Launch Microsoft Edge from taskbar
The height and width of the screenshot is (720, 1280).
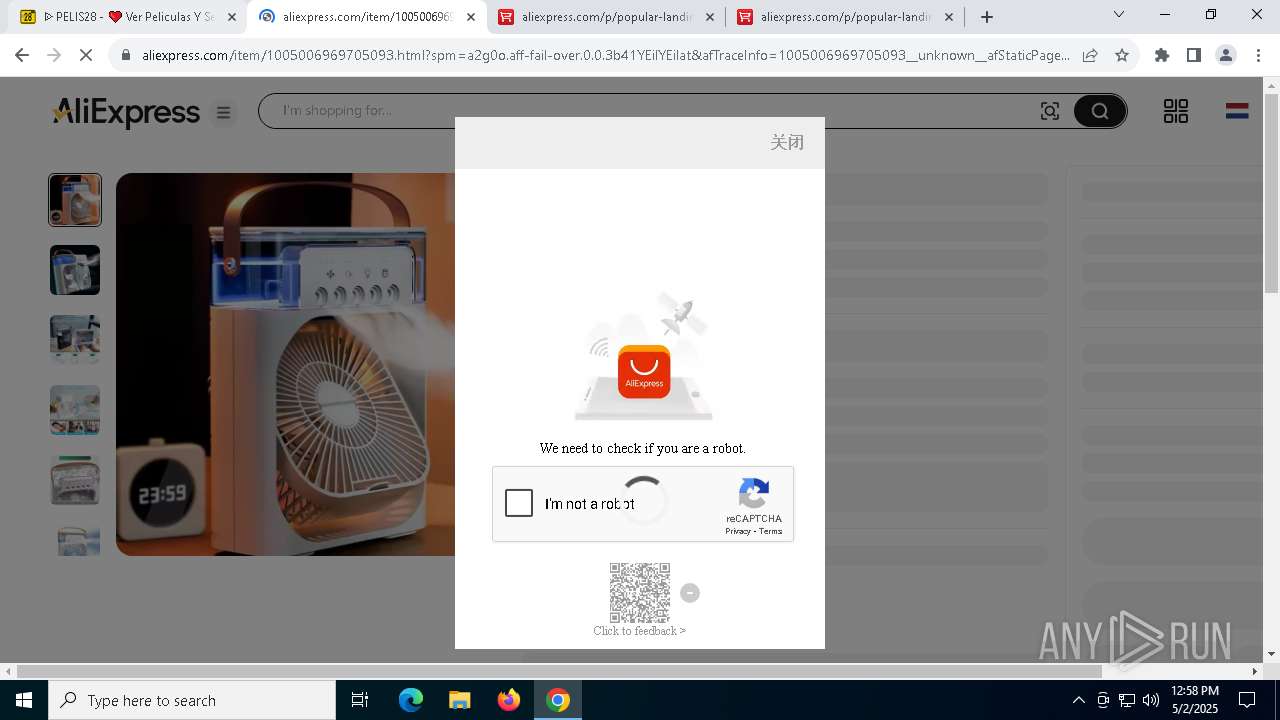click(411, 700)
